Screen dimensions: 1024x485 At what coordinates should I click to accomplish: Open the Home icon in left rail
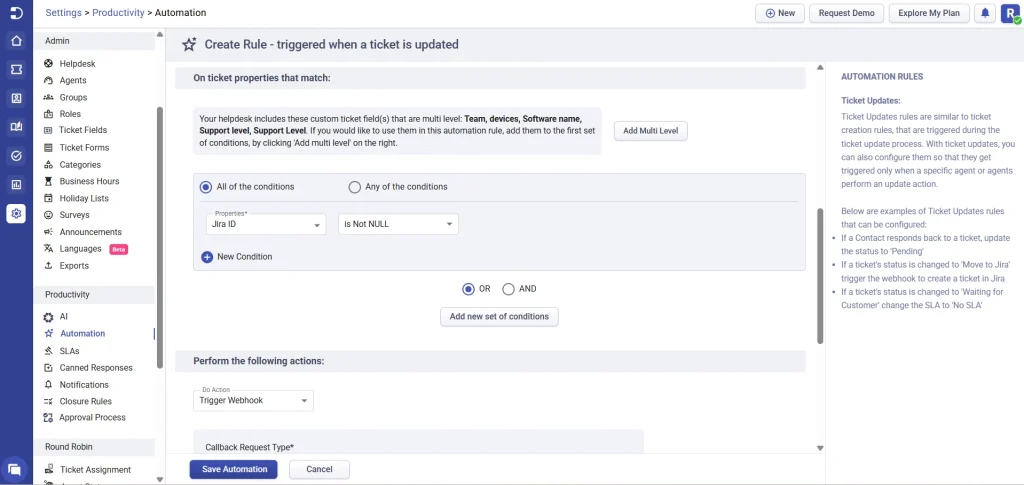click(16, 41)
